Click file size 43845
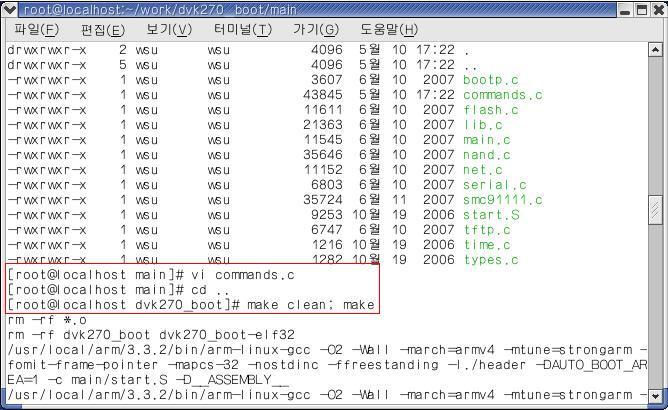The image size is (668, 410). [x=322, y=95]
